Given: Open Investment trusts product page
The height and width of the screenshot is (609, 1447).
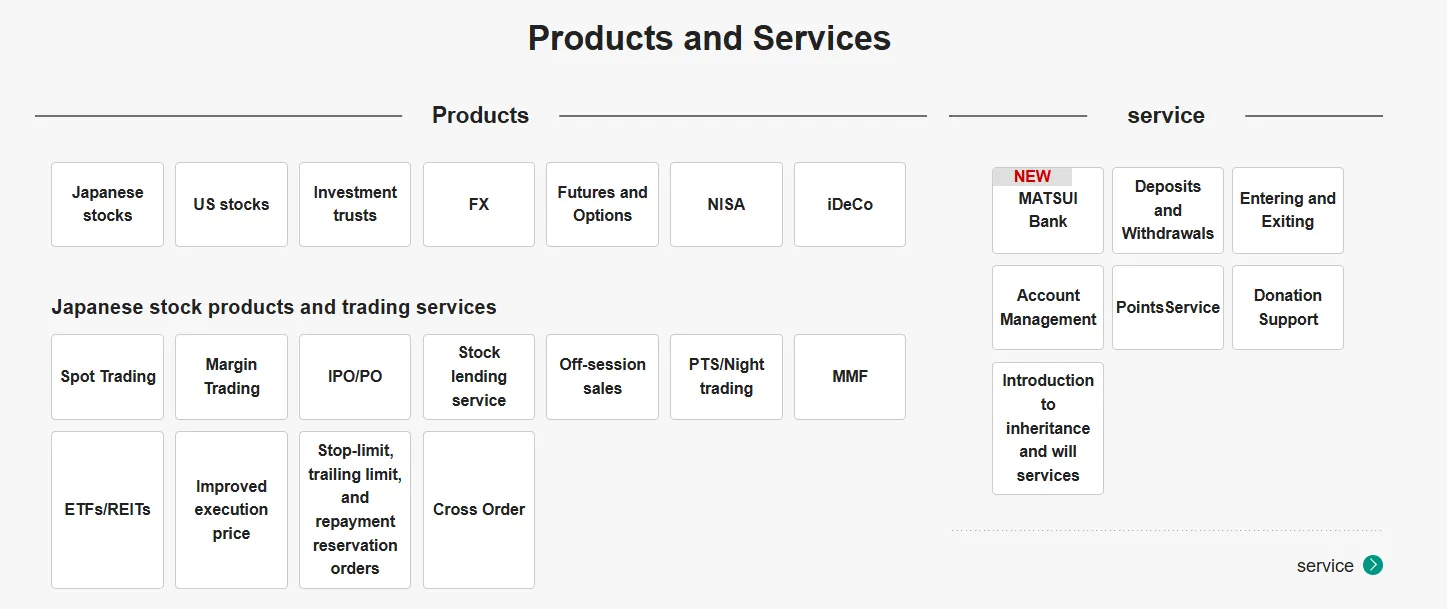Looking at the screenshot, I should (355, 204).
